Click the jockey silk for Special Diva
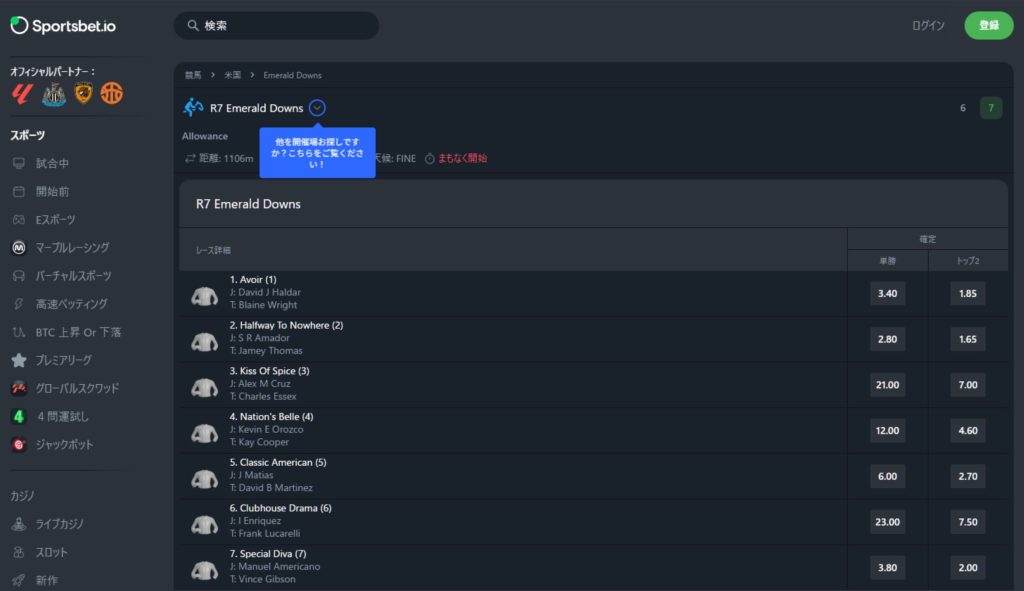The width and height of the screenshot is (1024, 591). point(204,570)
